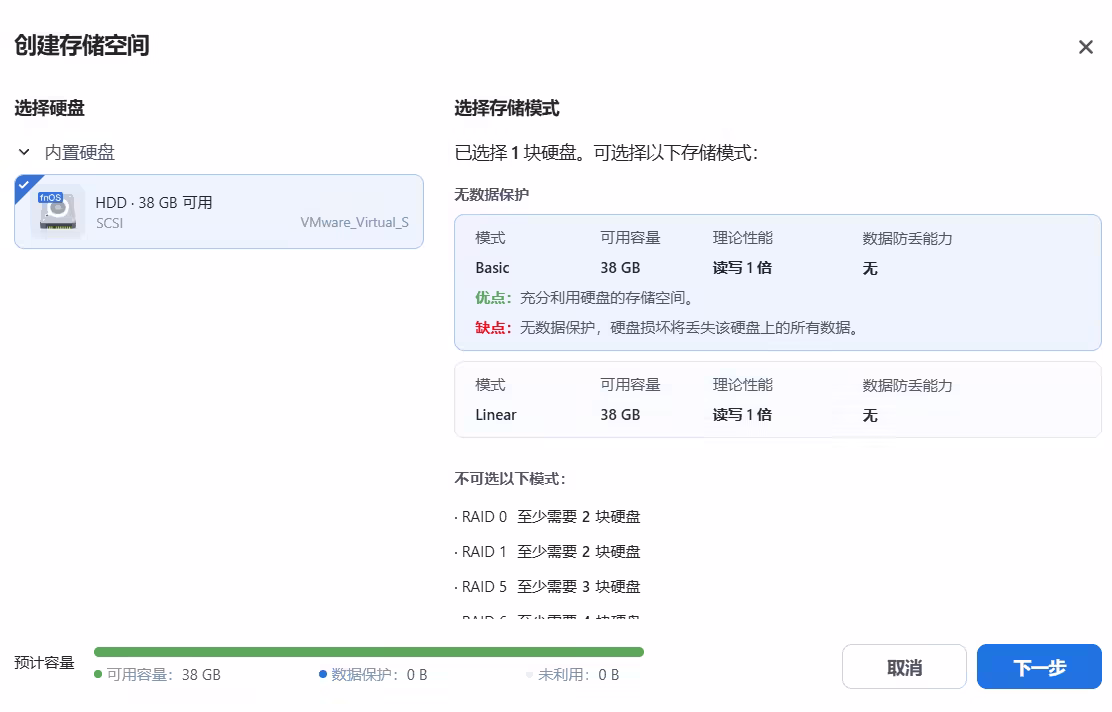Choose the Linear storage mode
1112x712 pixels.
(x=777, y=400)
